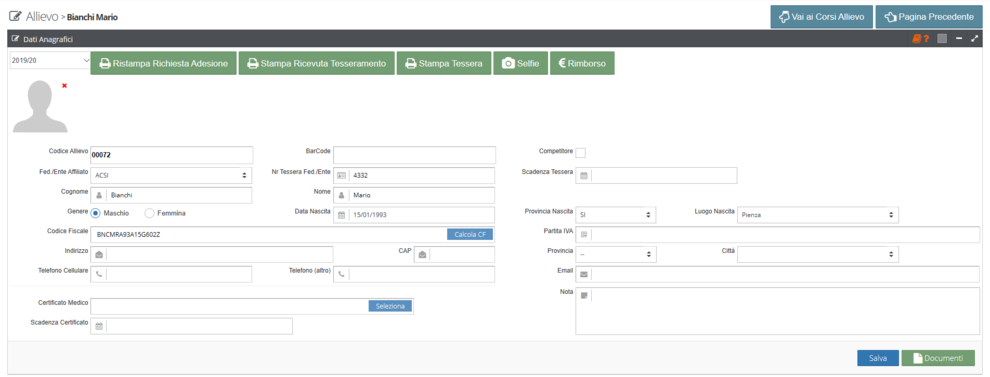Click the edit icon beside Allievo title
Image resolution: width=990 pixels, height=377 pixels.
15,16
